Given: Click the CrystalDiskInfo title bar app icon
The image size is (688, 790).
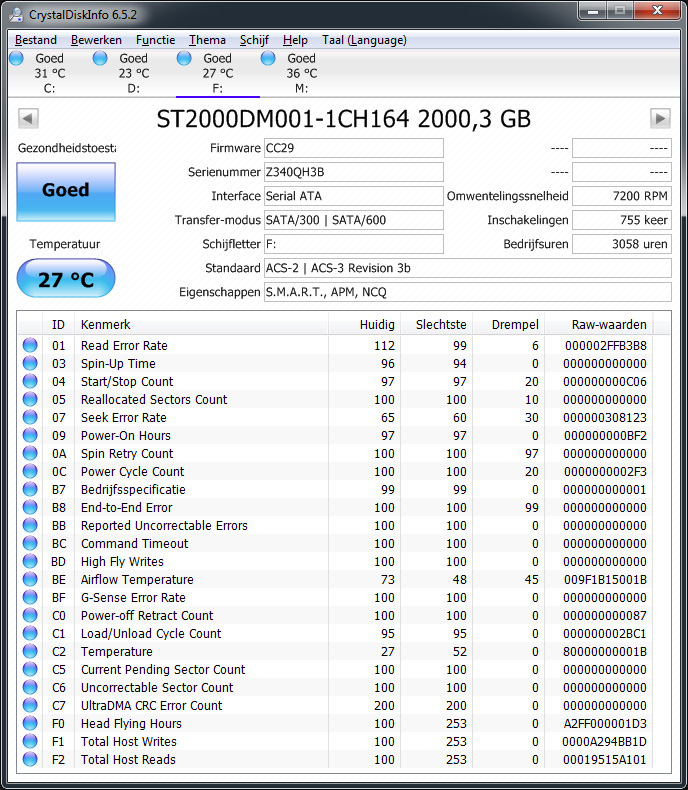Looking at the screenshot, I should pyautogui.click(x=16, y=15).
